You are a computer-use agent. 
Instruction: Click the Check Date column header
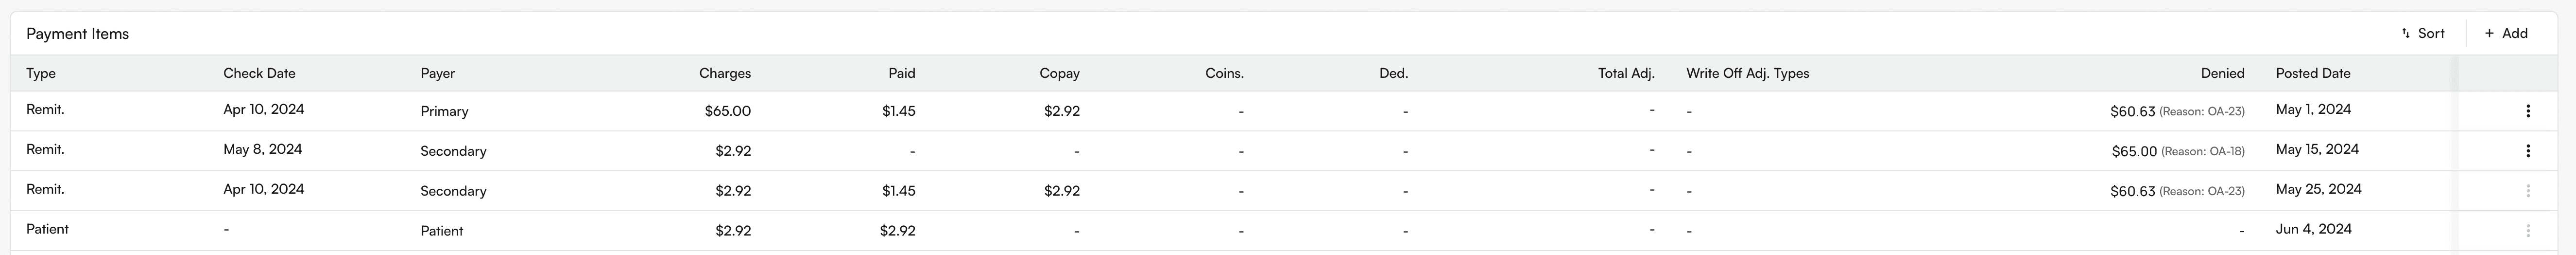pyautogui.click(x=259, y=73)
